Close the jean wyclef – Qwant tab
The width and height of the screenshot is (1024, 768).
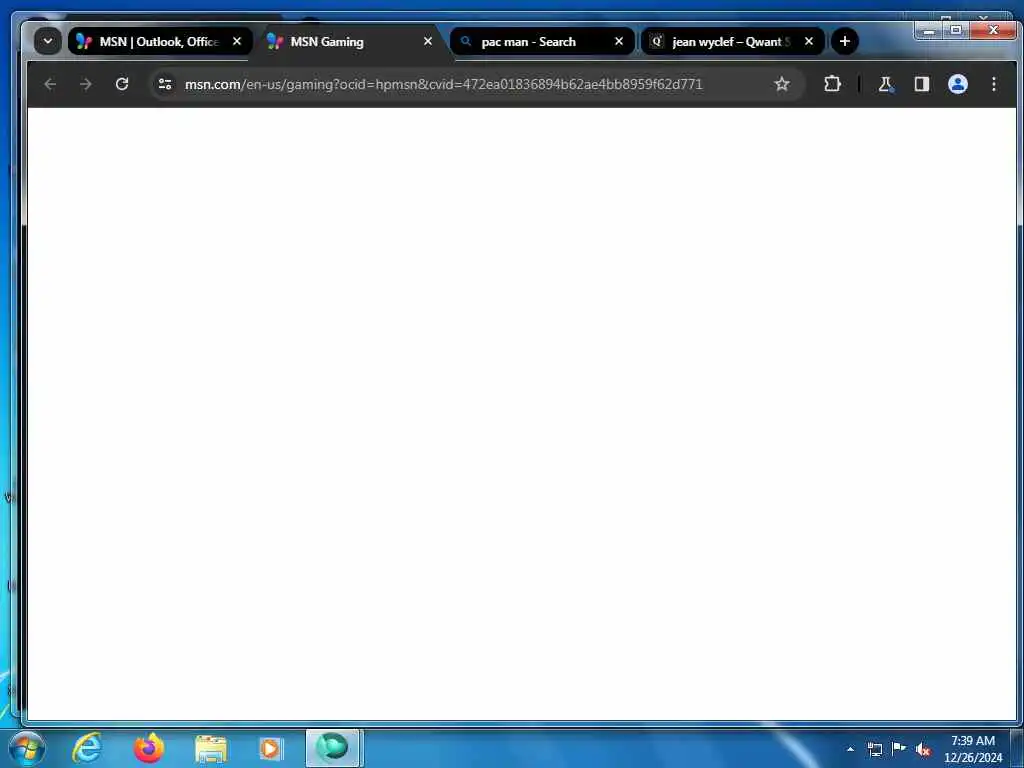(x=809, y=41)
